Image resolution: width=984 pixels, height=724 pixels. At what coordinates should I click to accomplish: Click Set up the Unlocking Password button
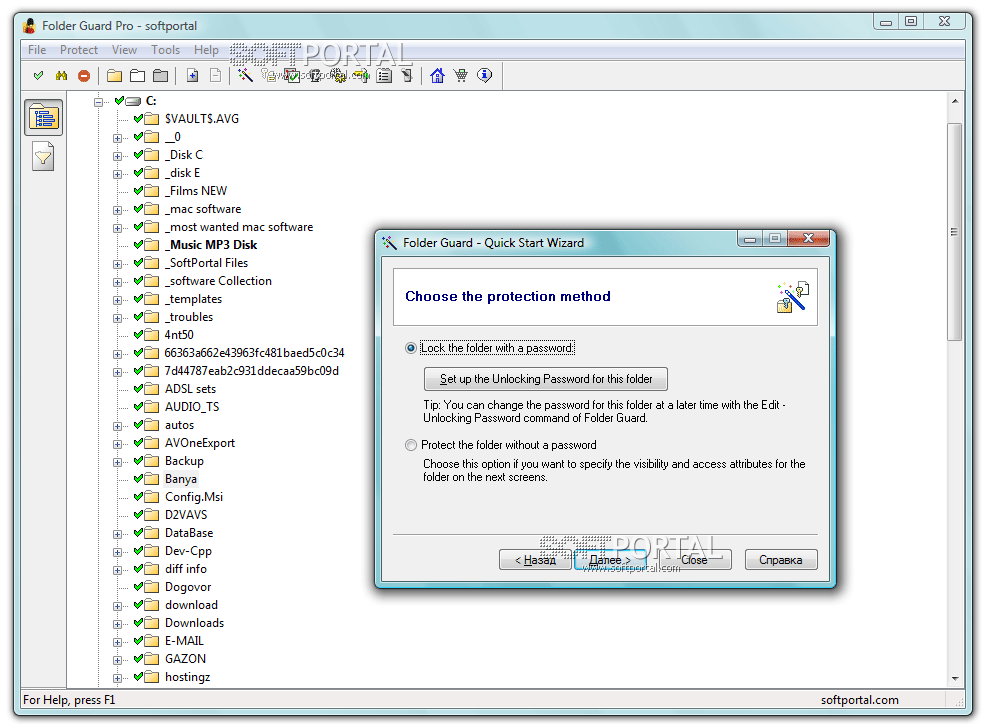(x=545, y=379)
